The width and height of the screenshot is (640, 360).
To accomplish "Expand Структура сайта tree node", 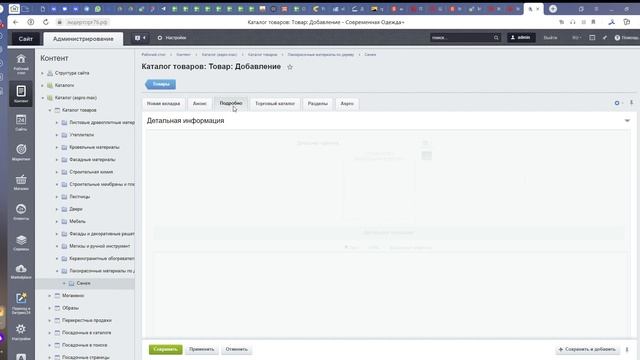I will click(42, 73).
